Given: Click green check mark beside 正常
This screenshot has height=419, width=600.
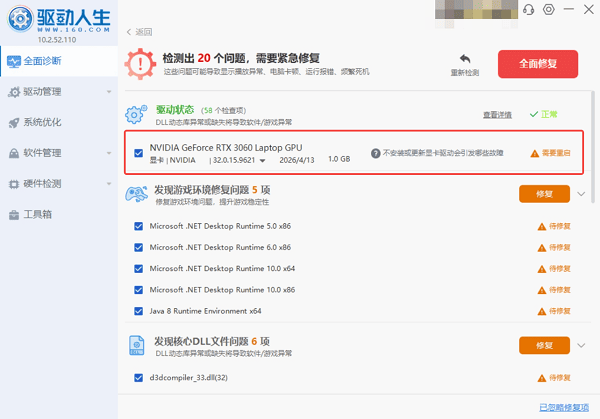Looking at the screenshot, I should (534, 114).
